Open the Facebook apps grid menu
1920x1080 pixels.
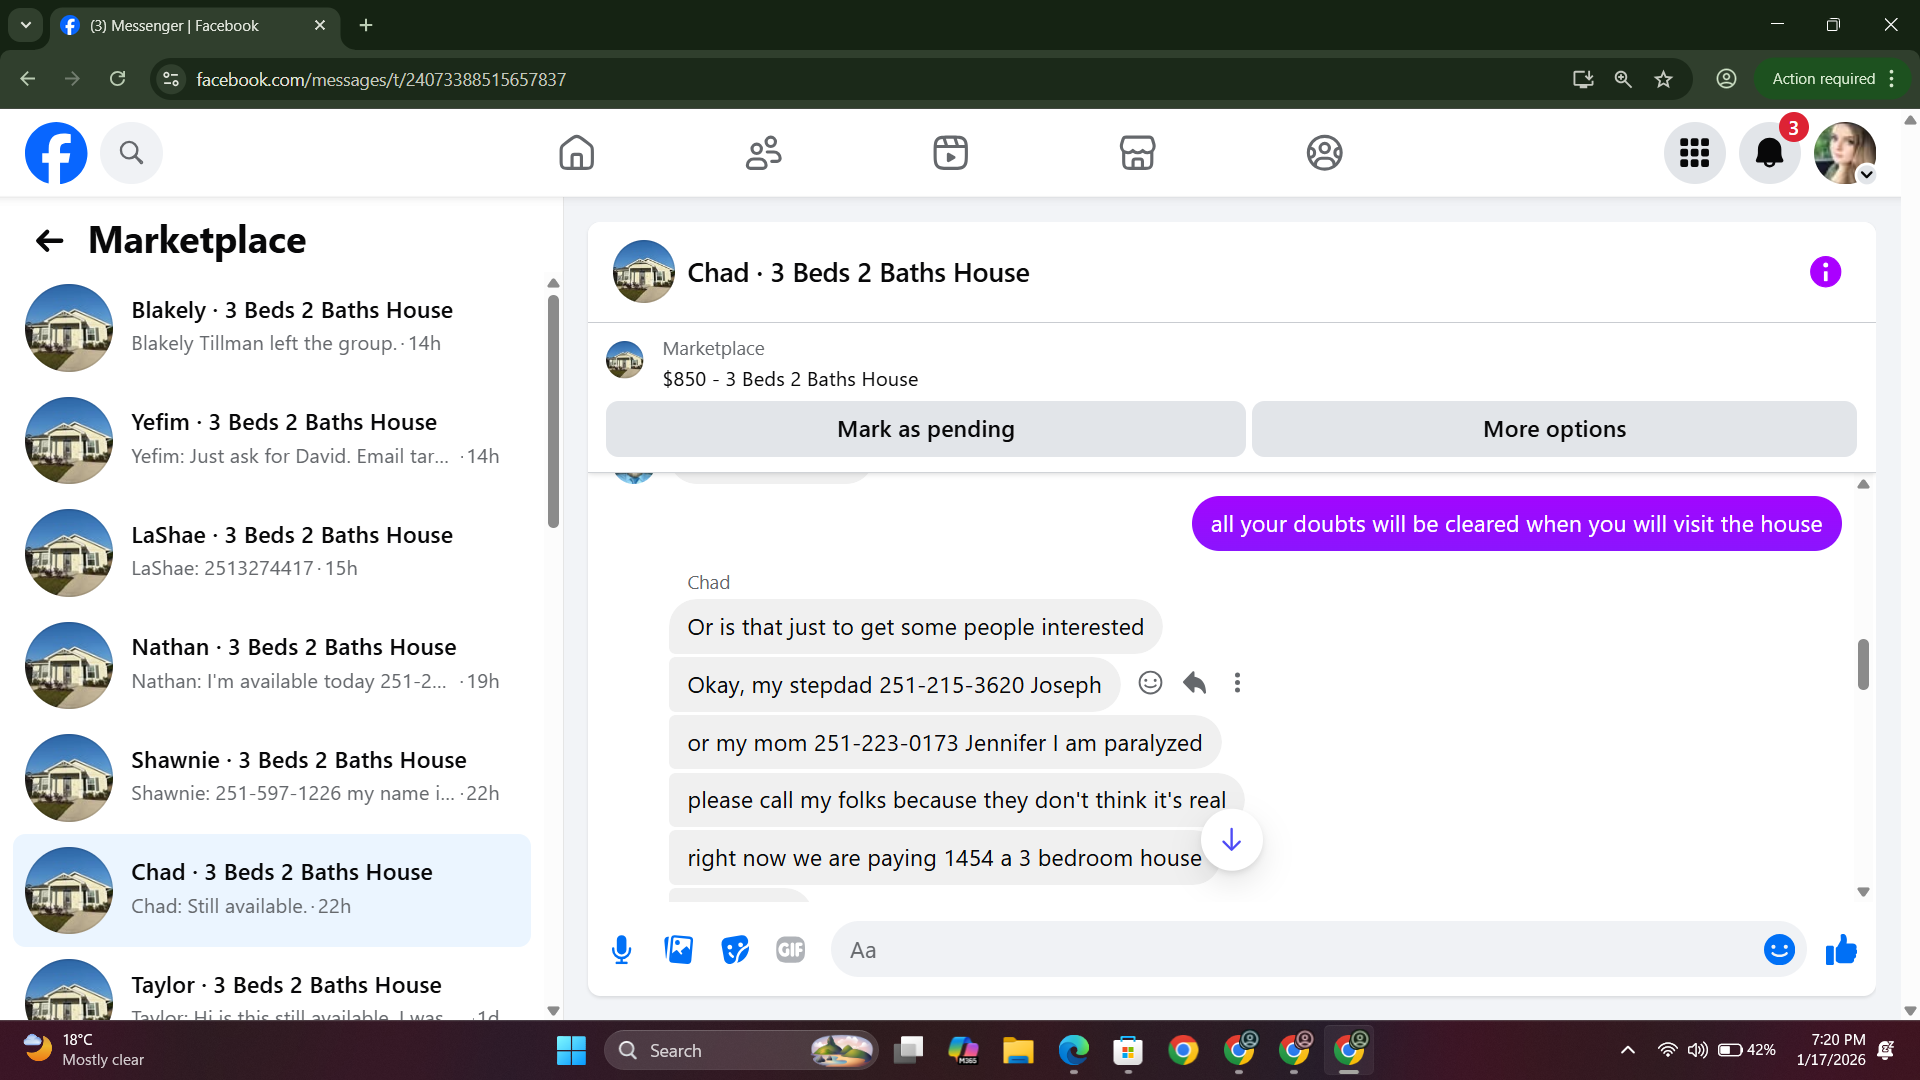[x=1694, y=153]
